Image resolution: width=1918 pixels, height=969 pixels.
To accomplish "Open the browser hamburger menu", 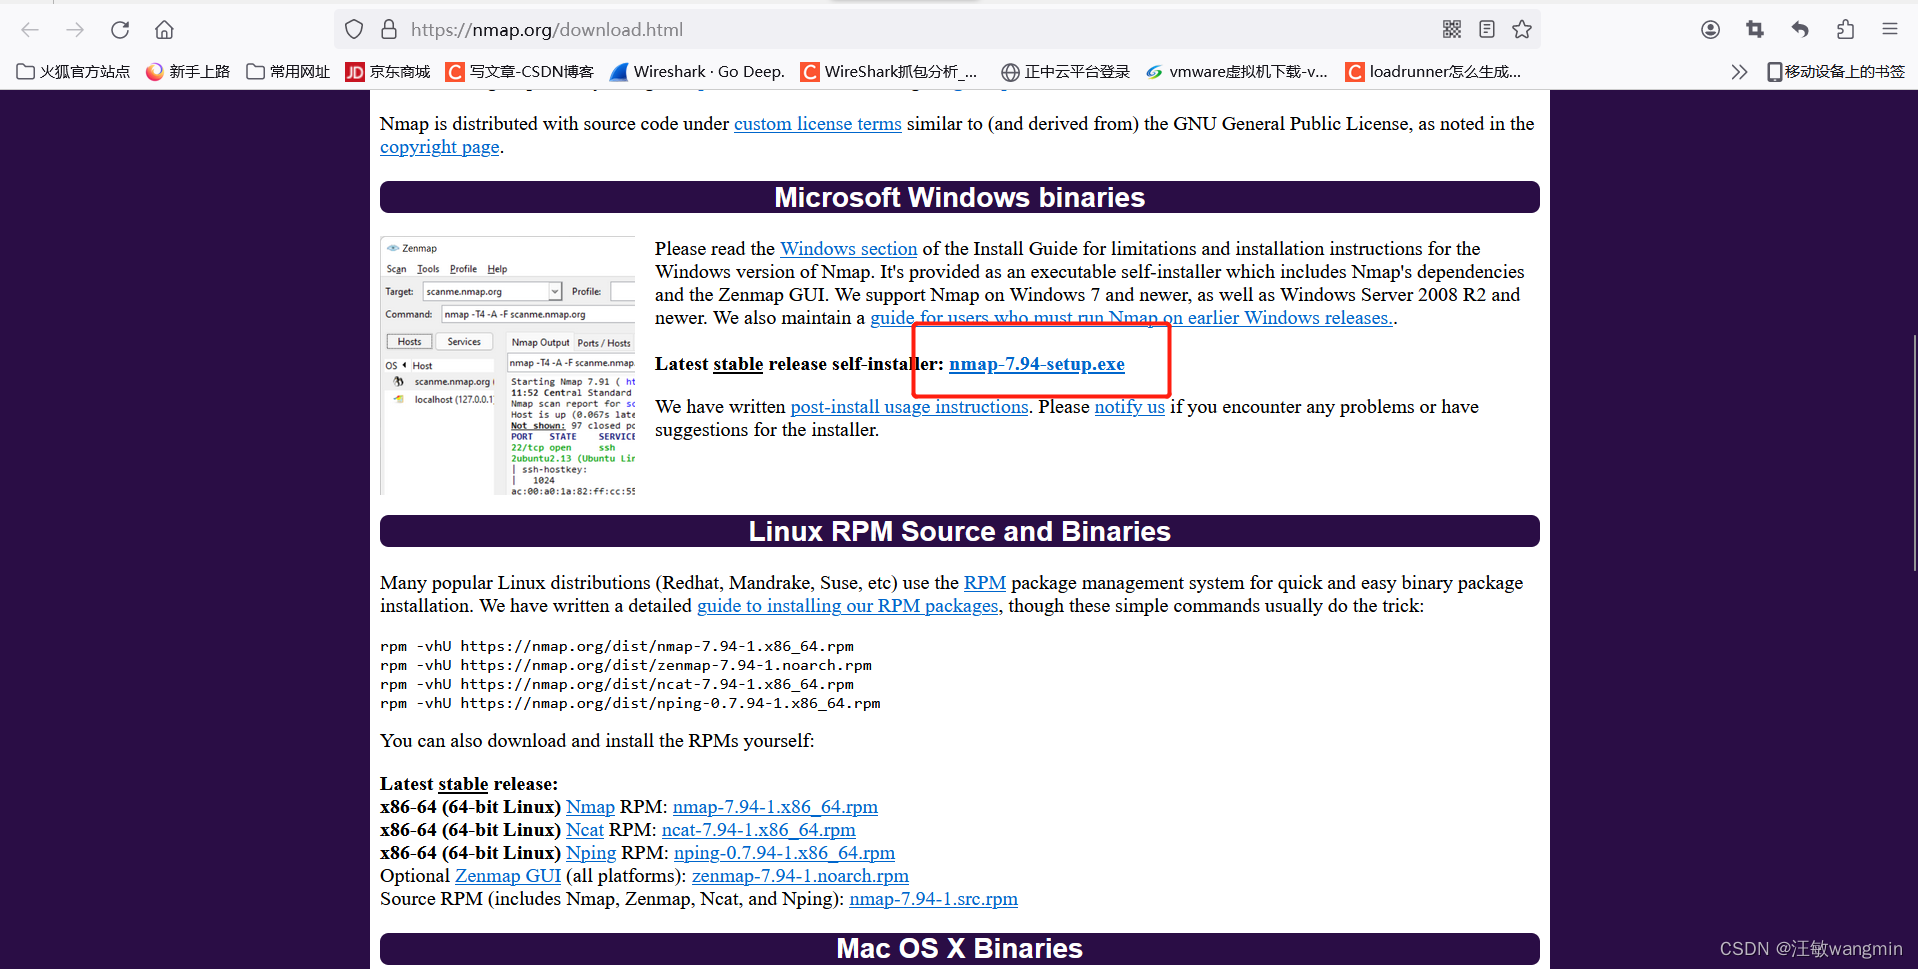I will pos(1890,30).
